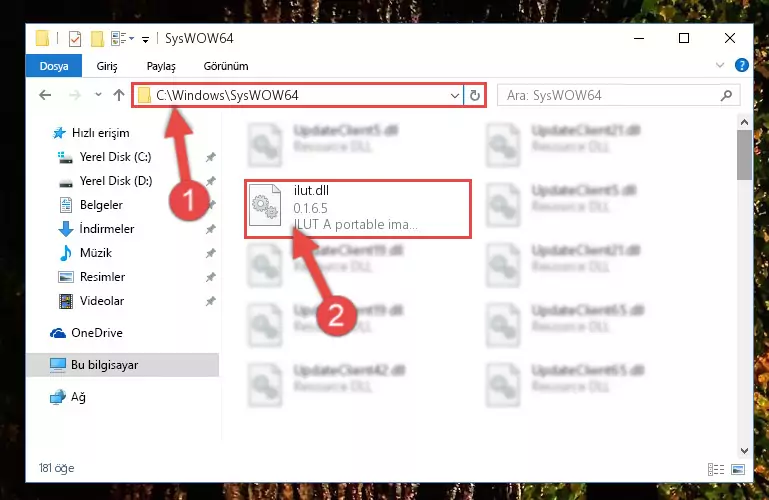Switch to the Paylaş ribbon tab
This screenshot has height=500, width=769.
pos(161,66)
